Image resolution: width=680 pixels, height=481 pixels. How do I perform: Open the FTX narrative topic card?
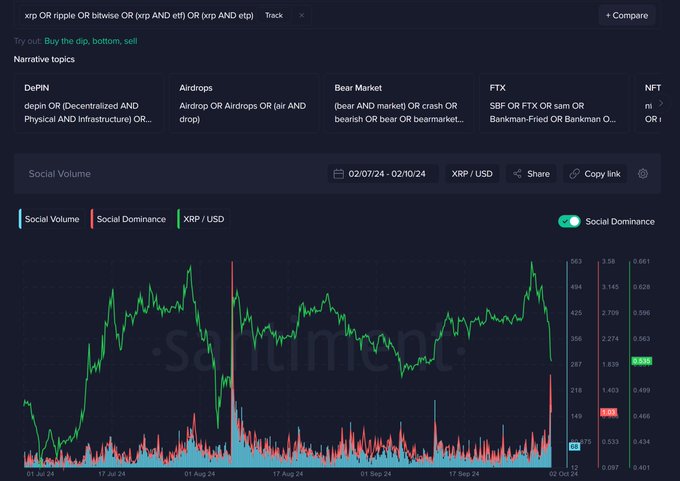554,103
